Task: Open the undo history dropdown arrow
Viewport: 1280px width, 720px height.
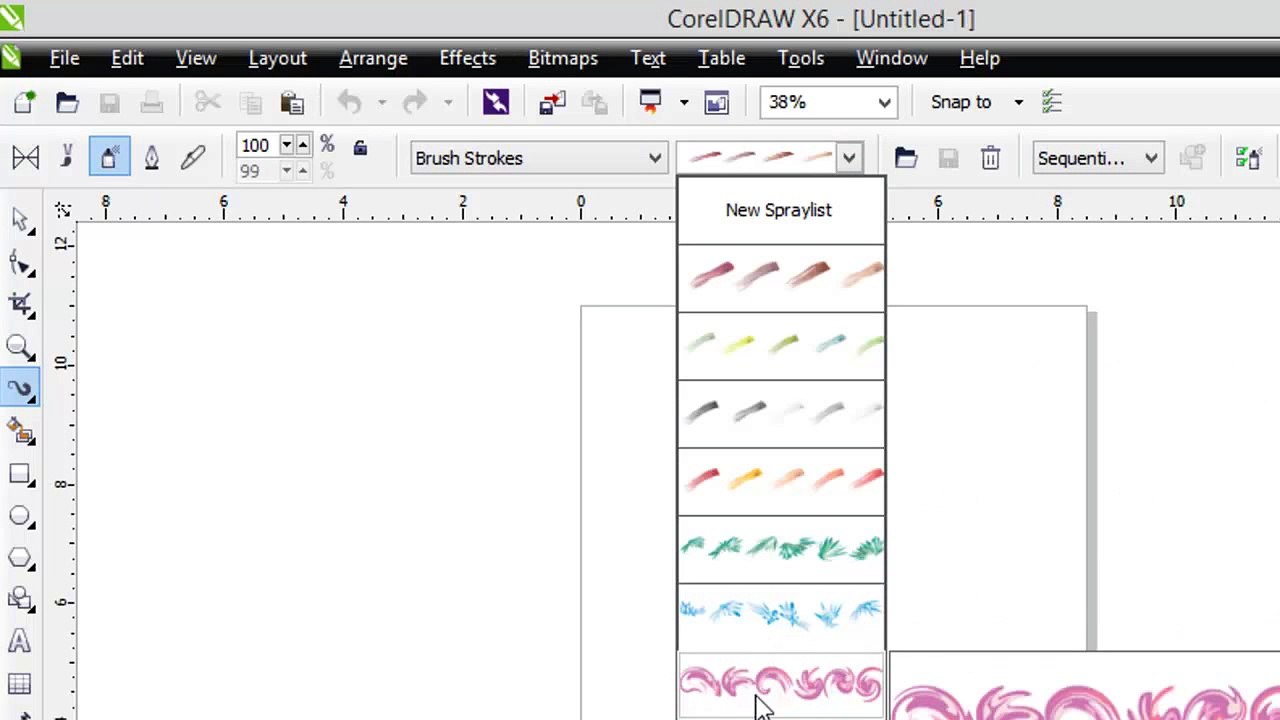Action: point(381,102)
